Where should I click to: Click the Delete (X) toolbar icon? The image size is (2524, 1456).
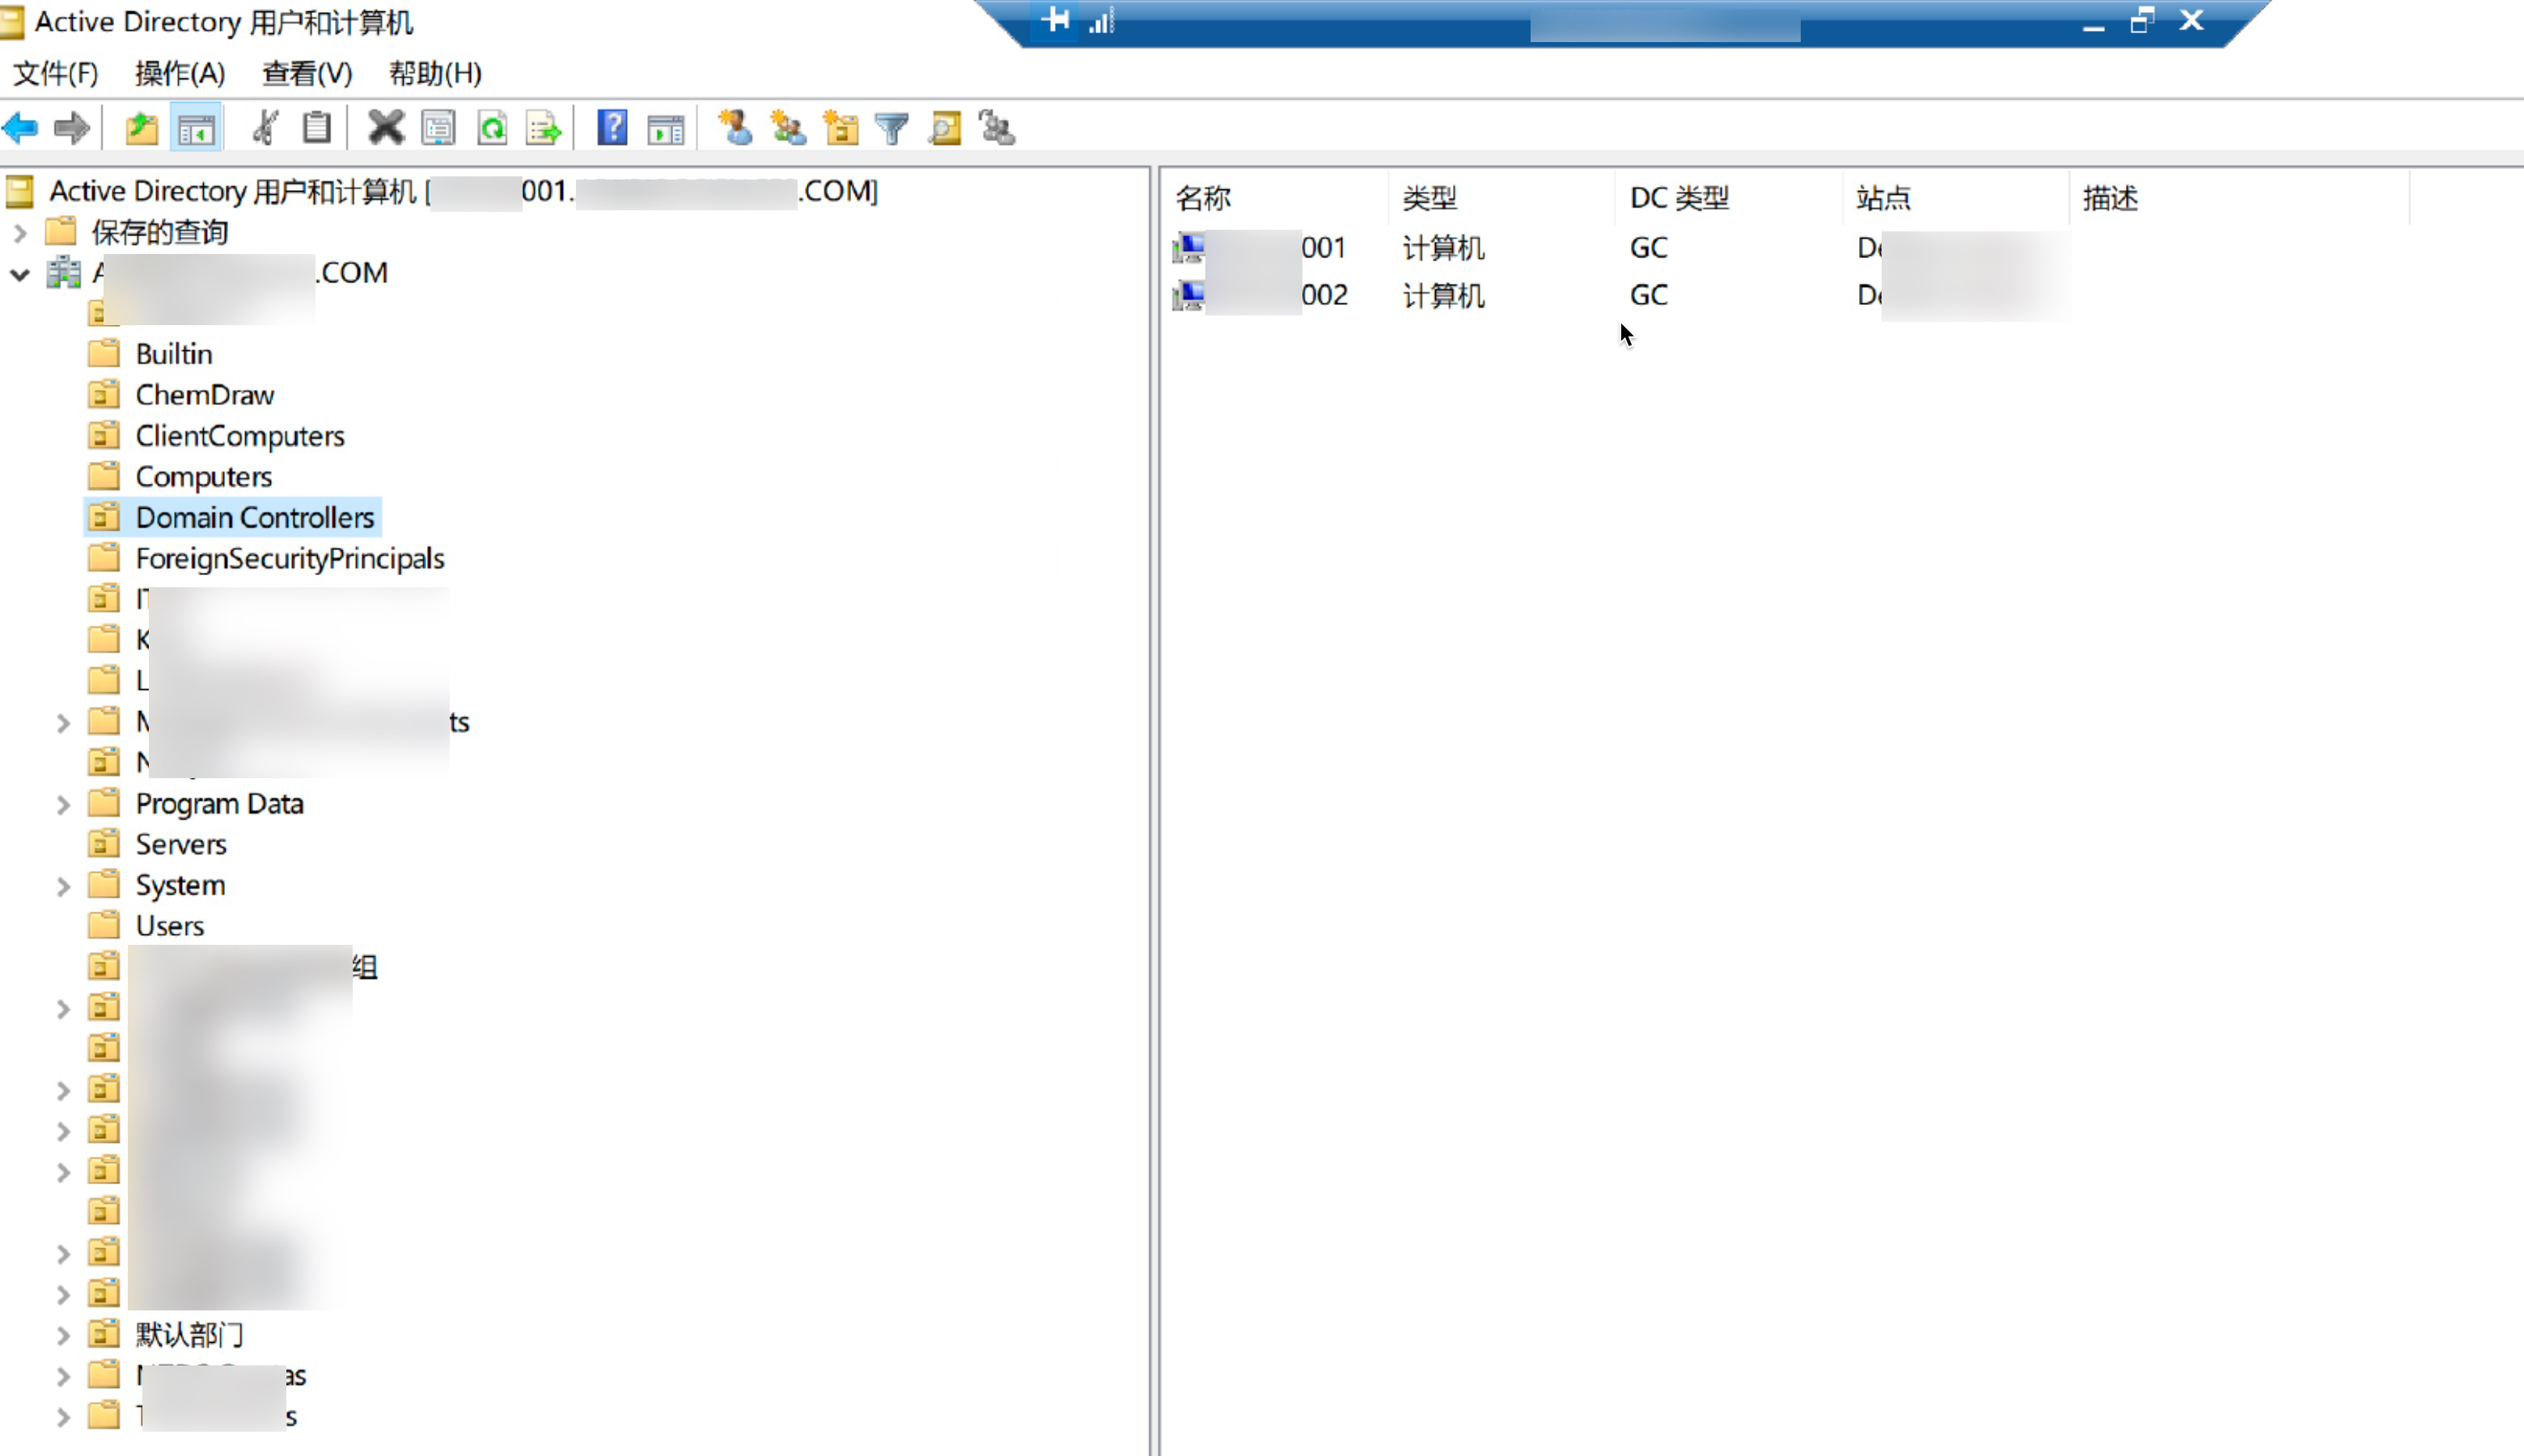385,128
